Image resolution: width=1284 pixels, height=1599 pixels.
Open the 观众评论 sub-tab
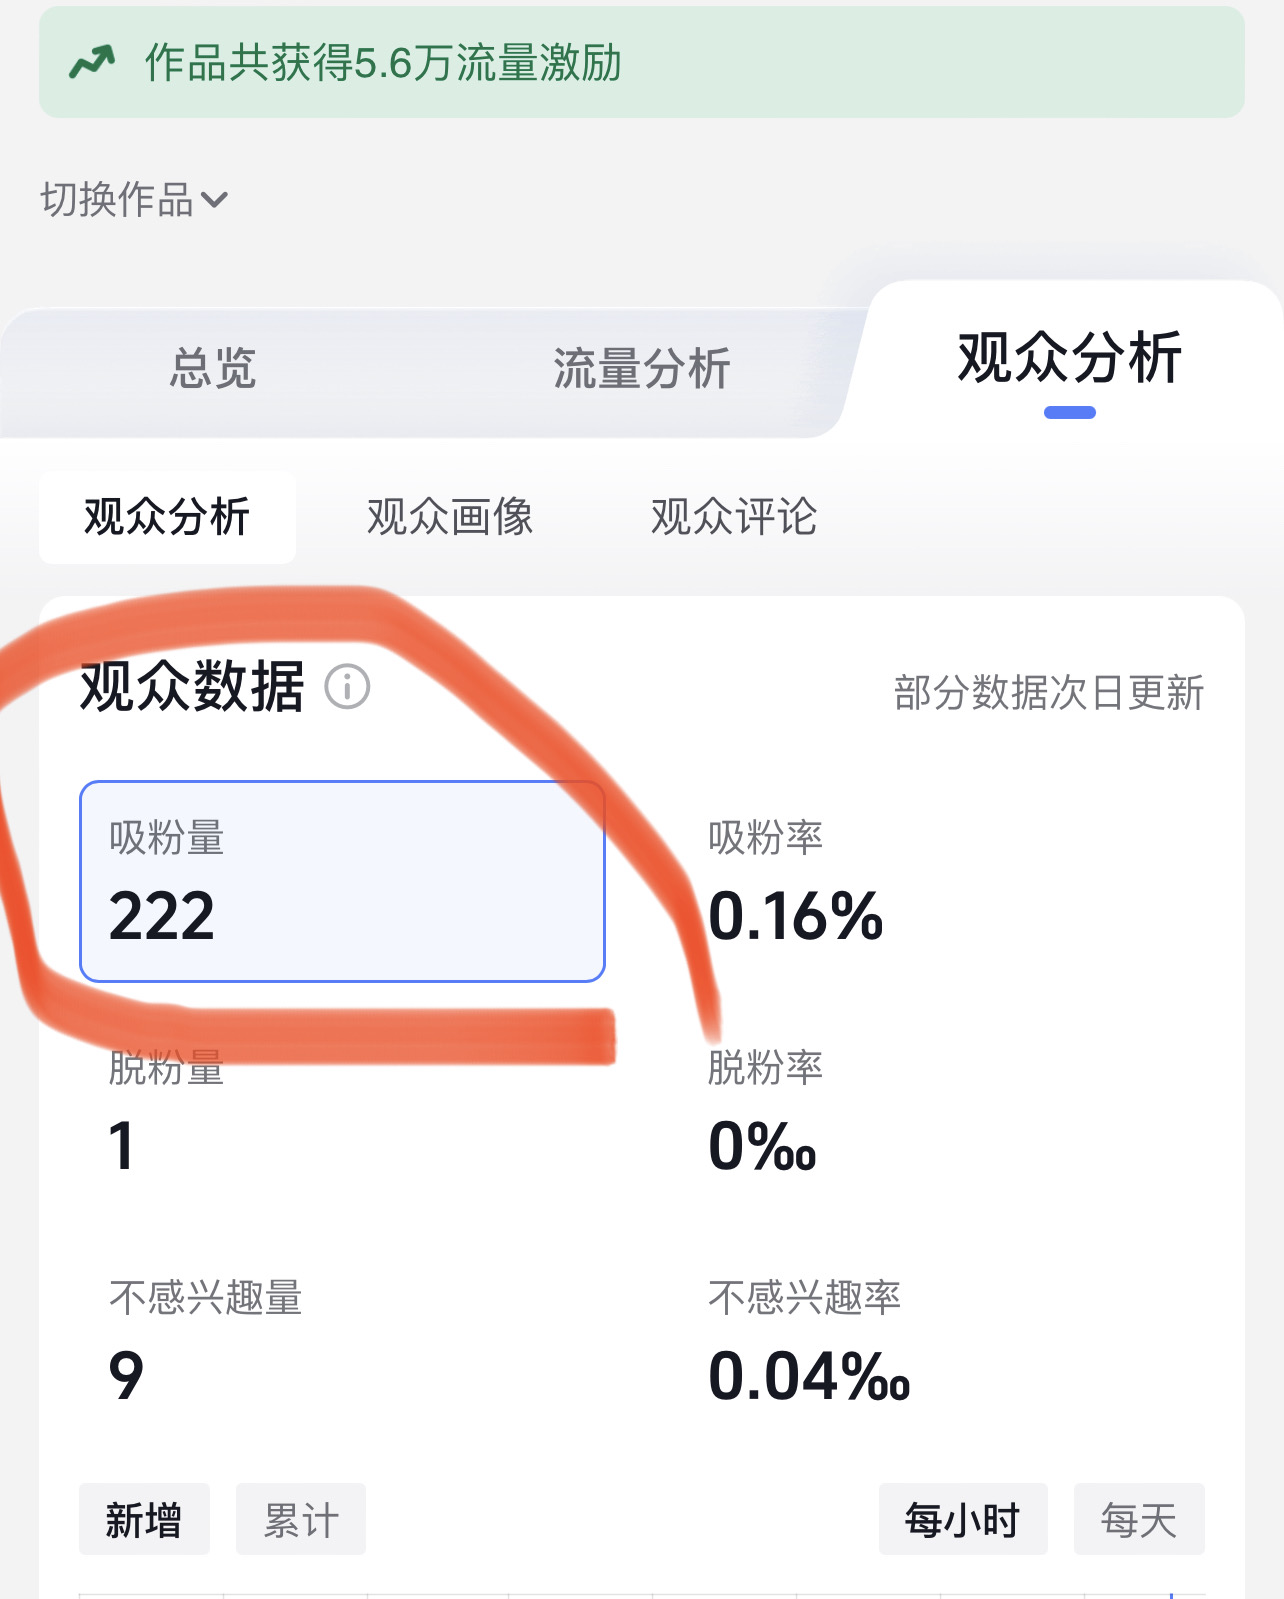tap(733, 517)
